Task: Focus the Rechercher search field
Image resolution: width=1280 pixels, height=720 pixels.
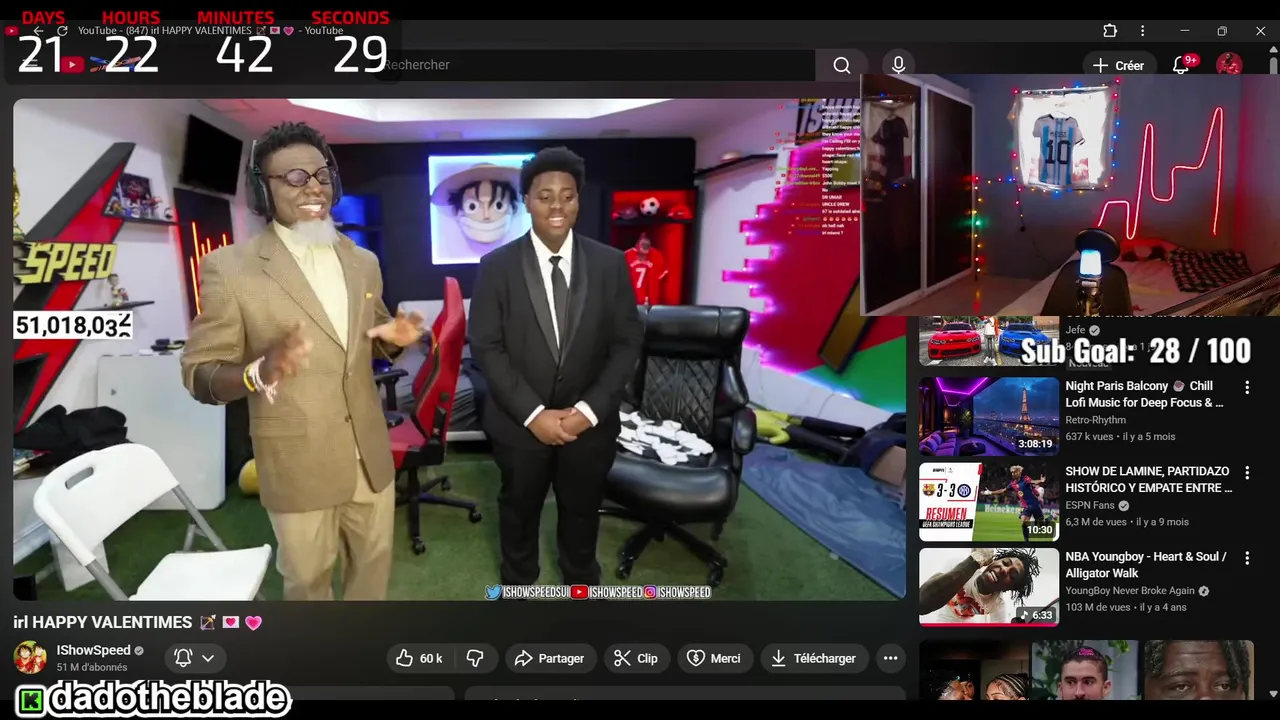Action: pyautogui.click(x=598, y=65)
